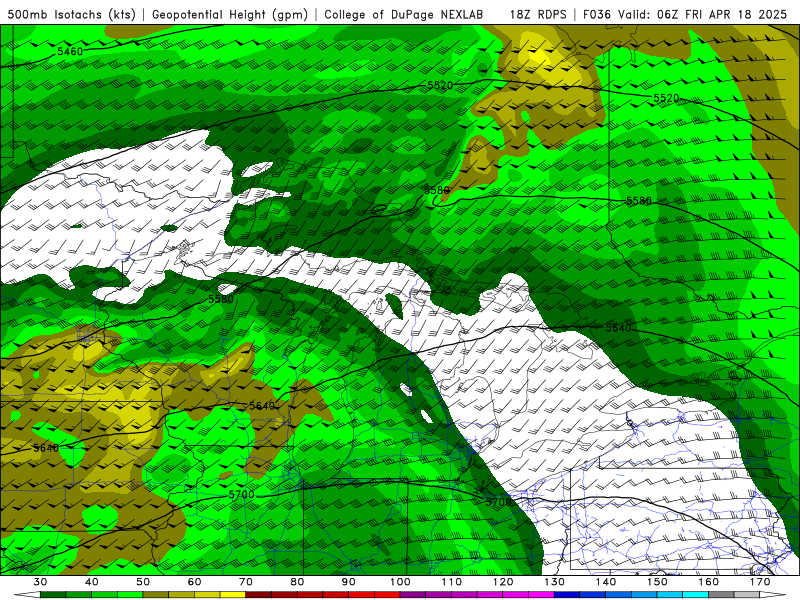Click the bright yellow swatch in the color bar
800x600 pixels.
[x=233, y=595]
